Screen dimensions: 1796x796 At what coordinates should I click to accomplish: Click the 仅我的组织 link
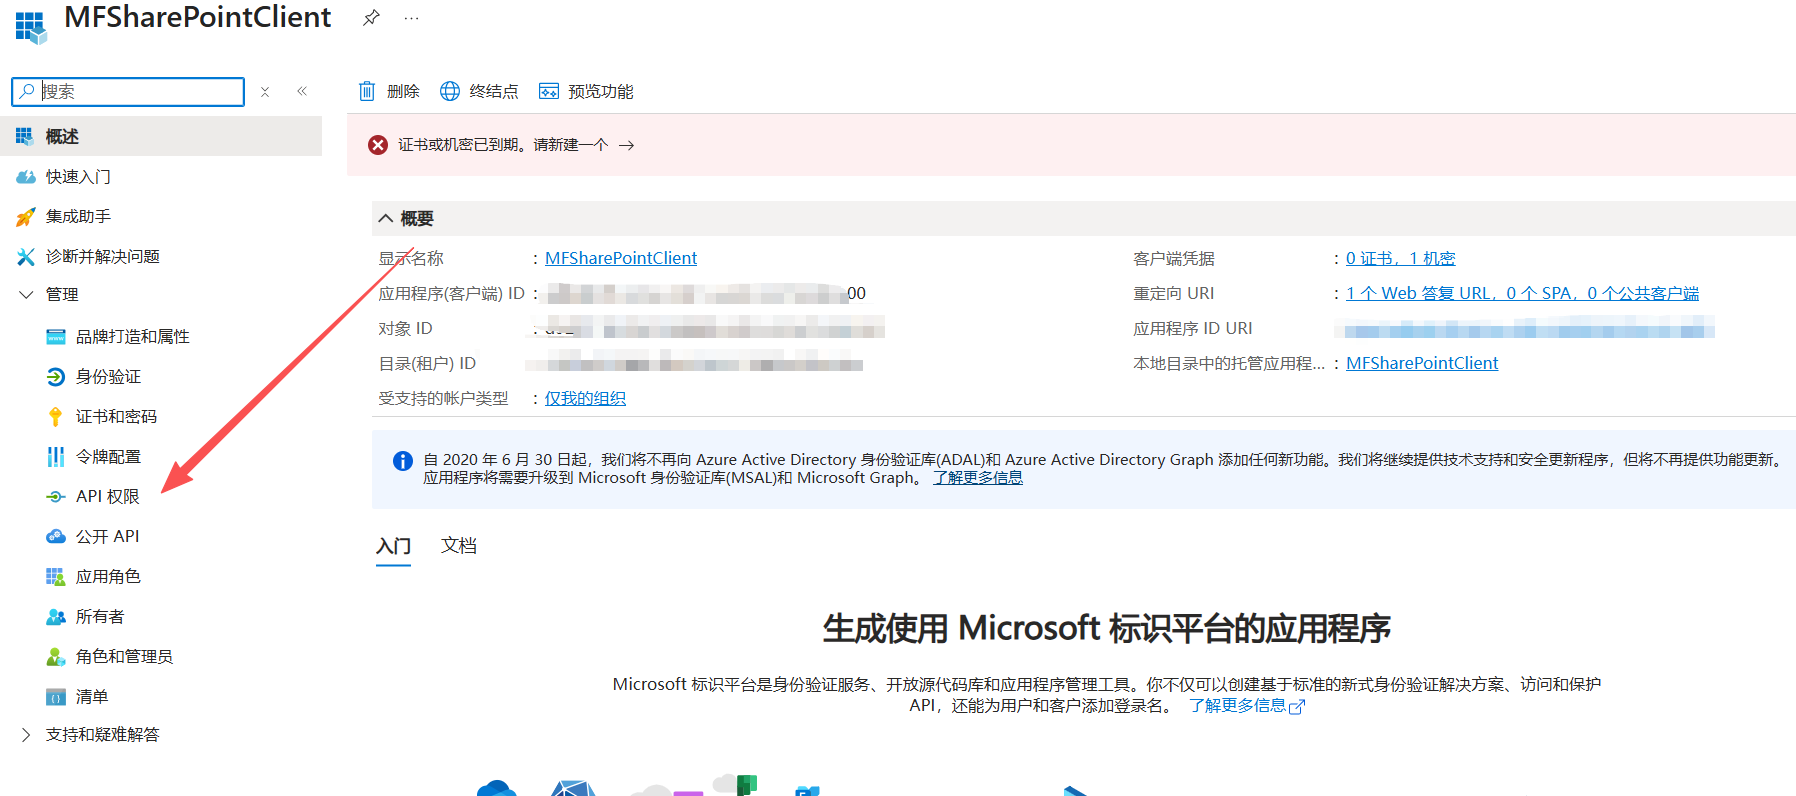coord(585,398)
